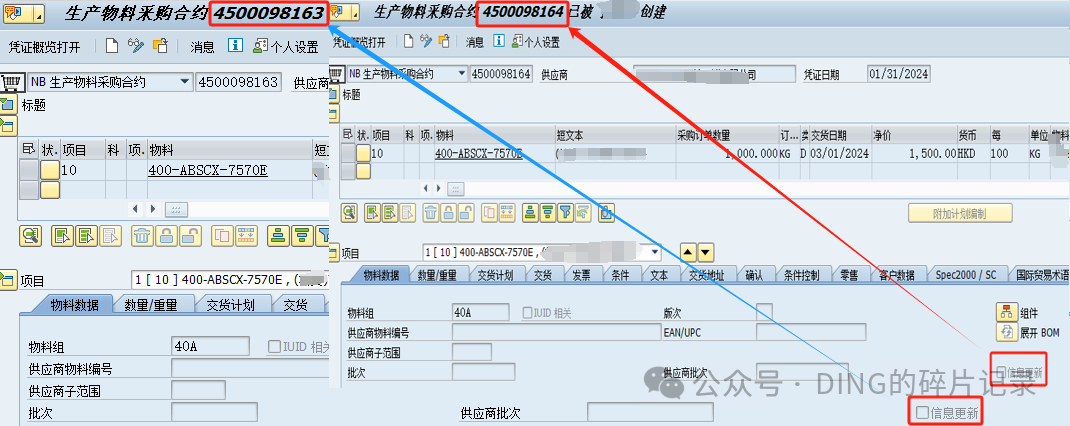Click delivery date cell 03/01/2024
Viewport: 1070px width, 426px height.
[x=839, y=154]
